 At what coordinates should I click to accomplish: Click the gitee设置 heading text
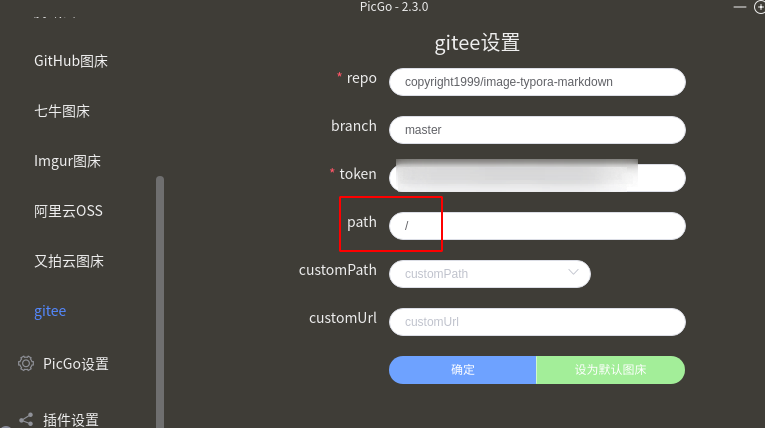477,43
